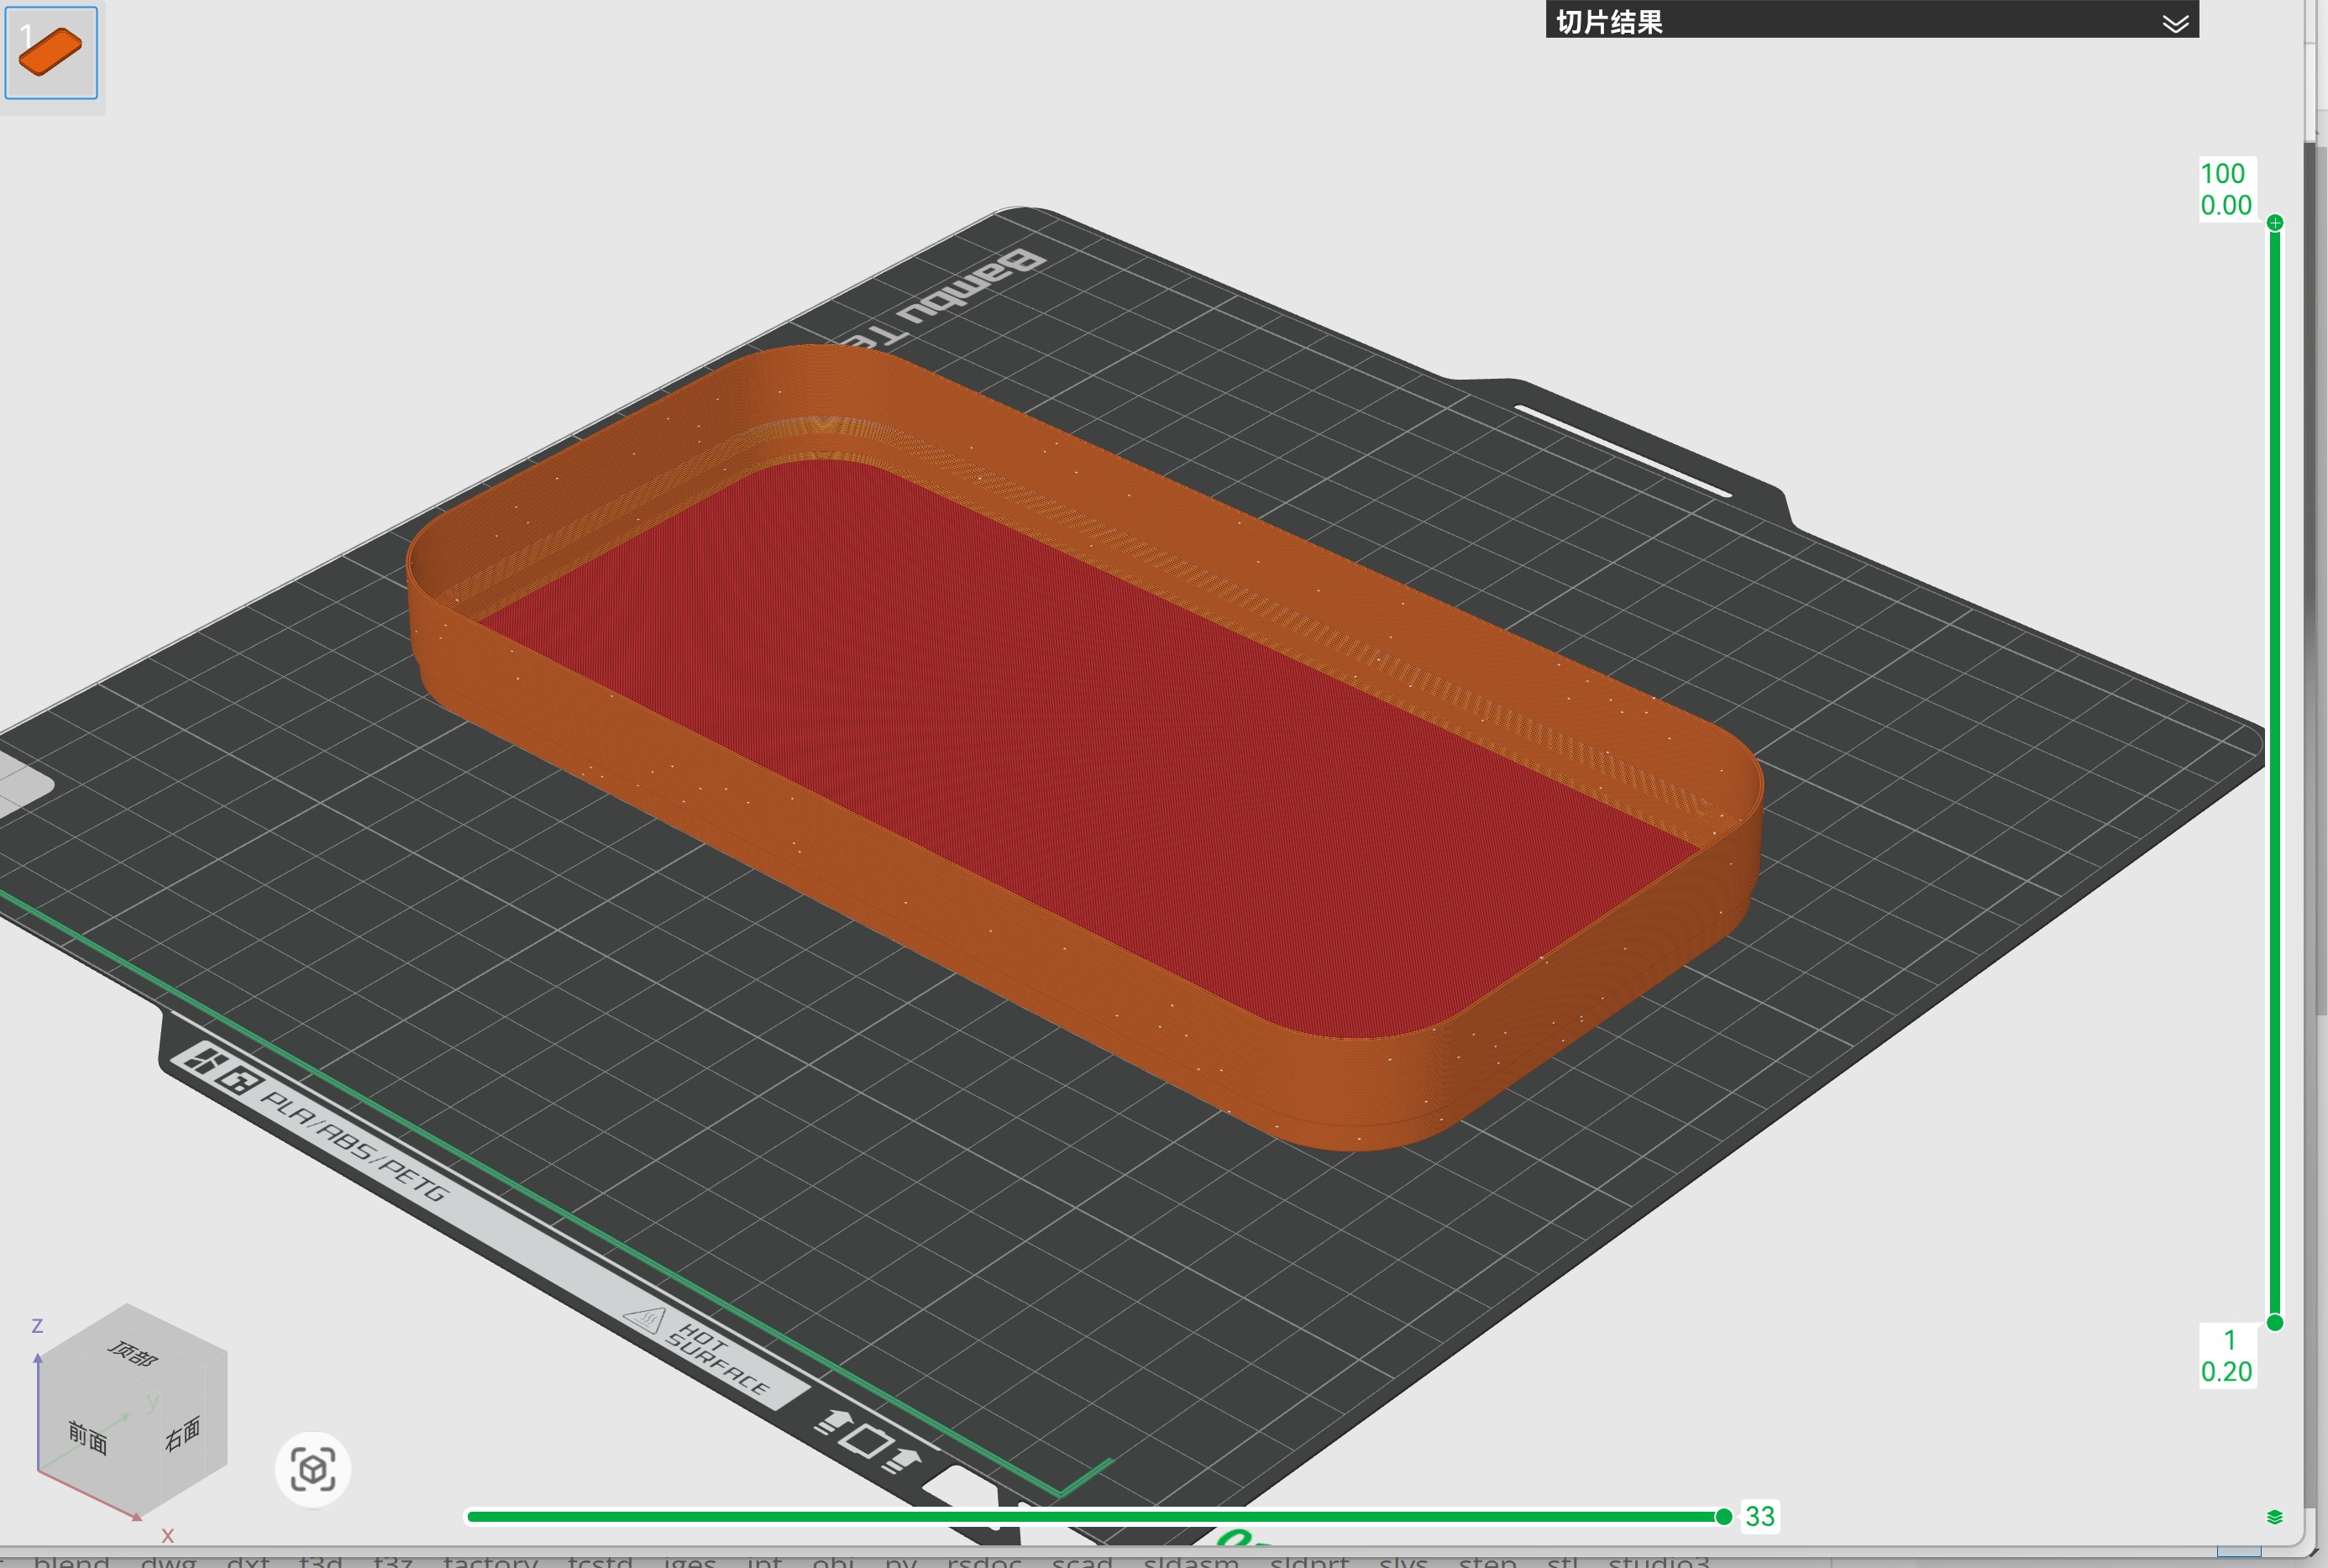Switch to front view via 前面 cube face

tap(90, 1438)
